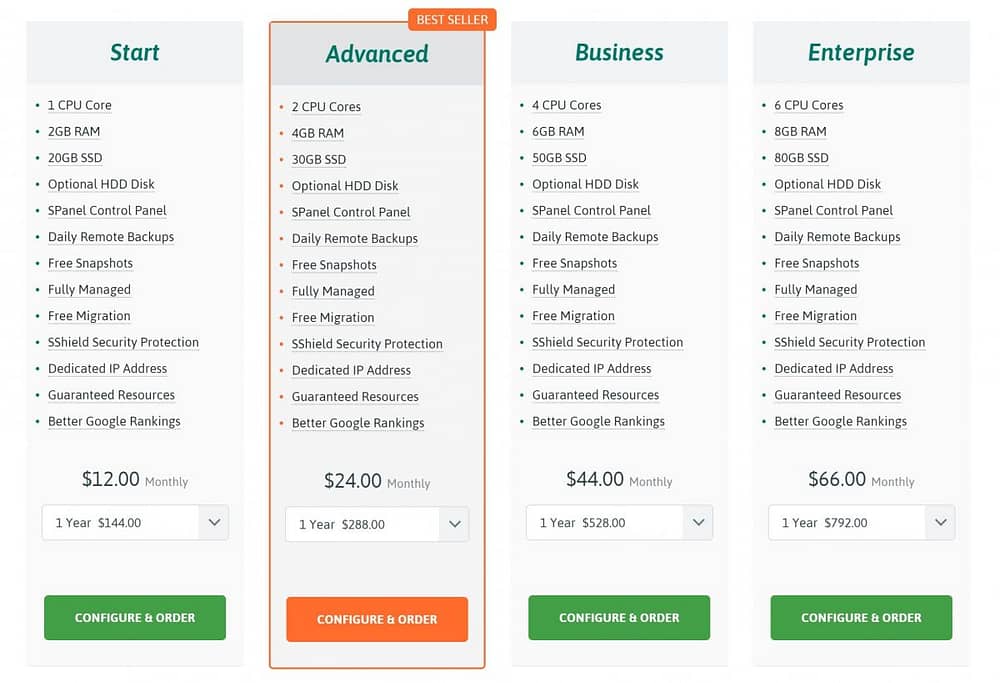Image resolution: width=1000 pixels, height=683 pixels.
Task: Expand Start plan billing dropdown arrow
Action: coord(214,522)
